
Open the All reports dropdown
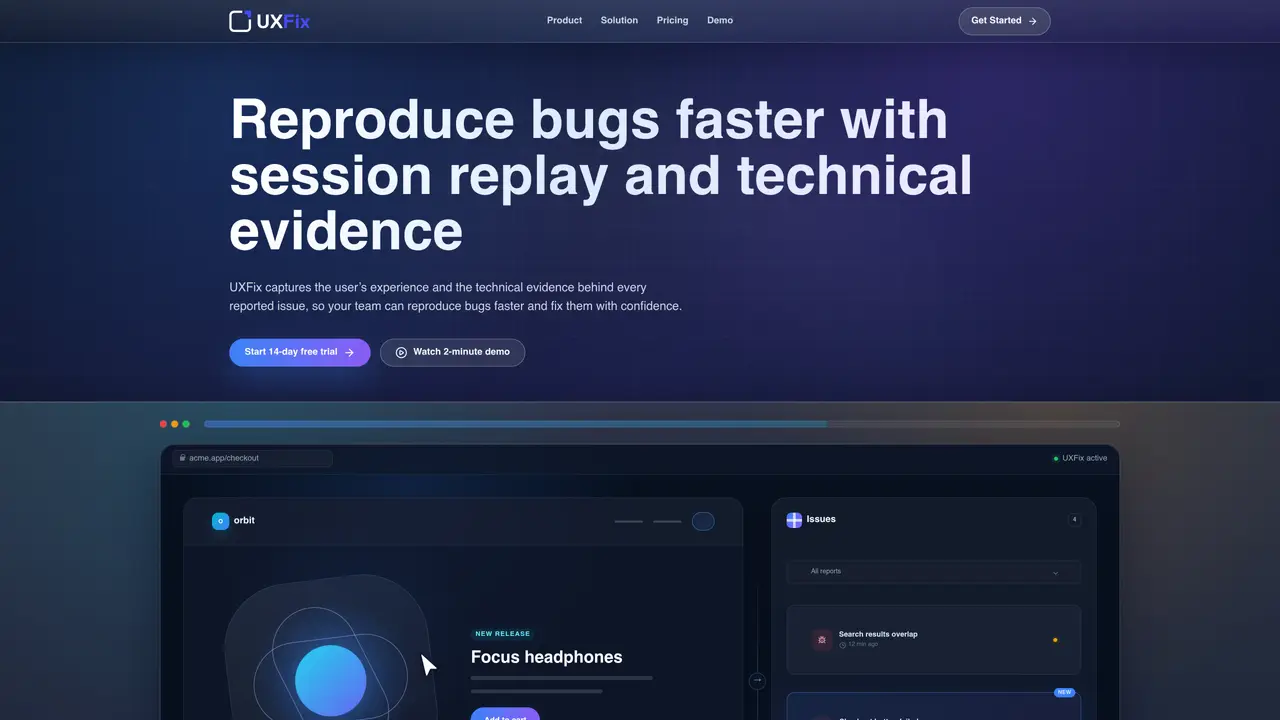pyautogui.click(x=933, y=571)
